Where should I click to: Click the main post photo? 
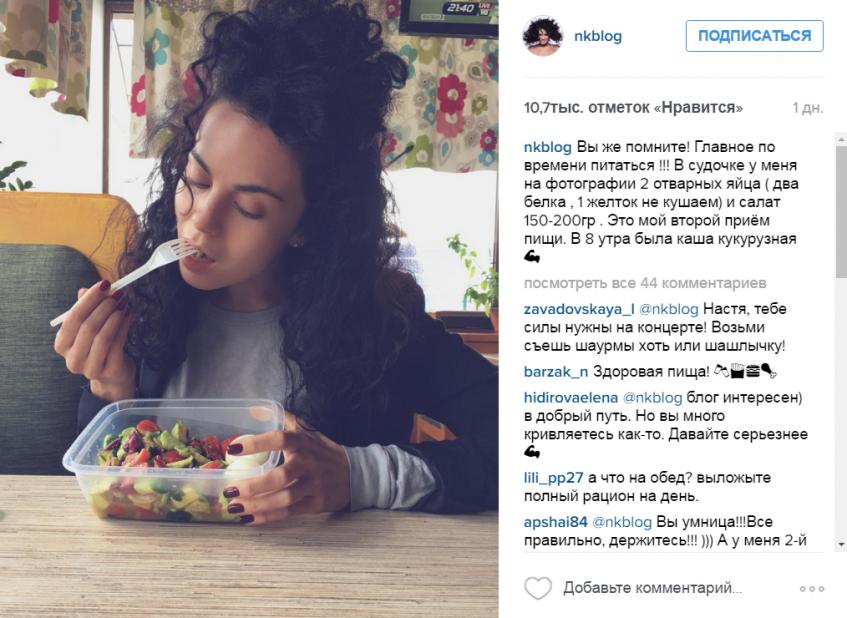[x=249, y=309]
